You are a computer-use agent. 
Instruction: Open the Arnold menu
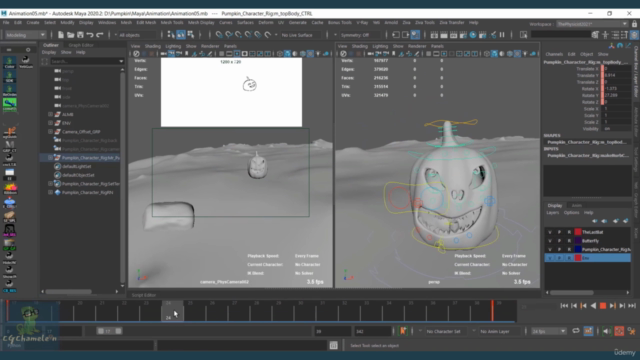coord(391,23)
